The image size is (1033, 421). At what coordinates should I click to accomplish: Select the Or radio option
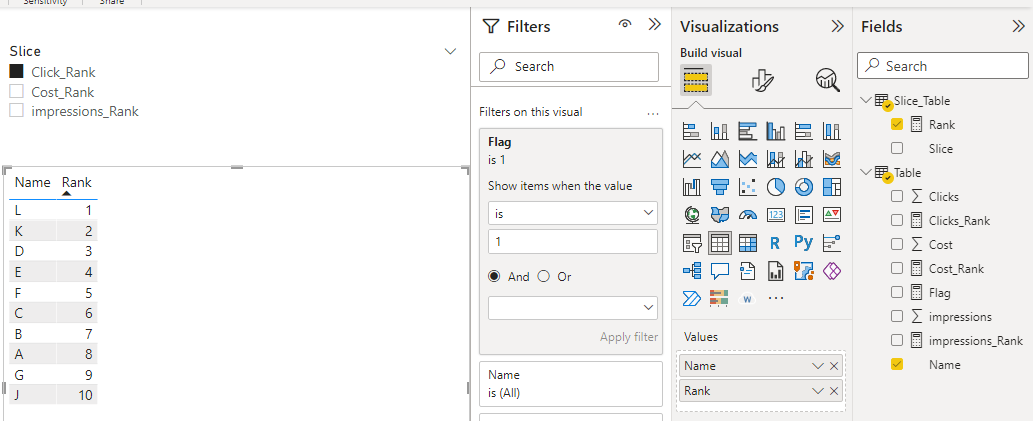click(x=544, y=277)
